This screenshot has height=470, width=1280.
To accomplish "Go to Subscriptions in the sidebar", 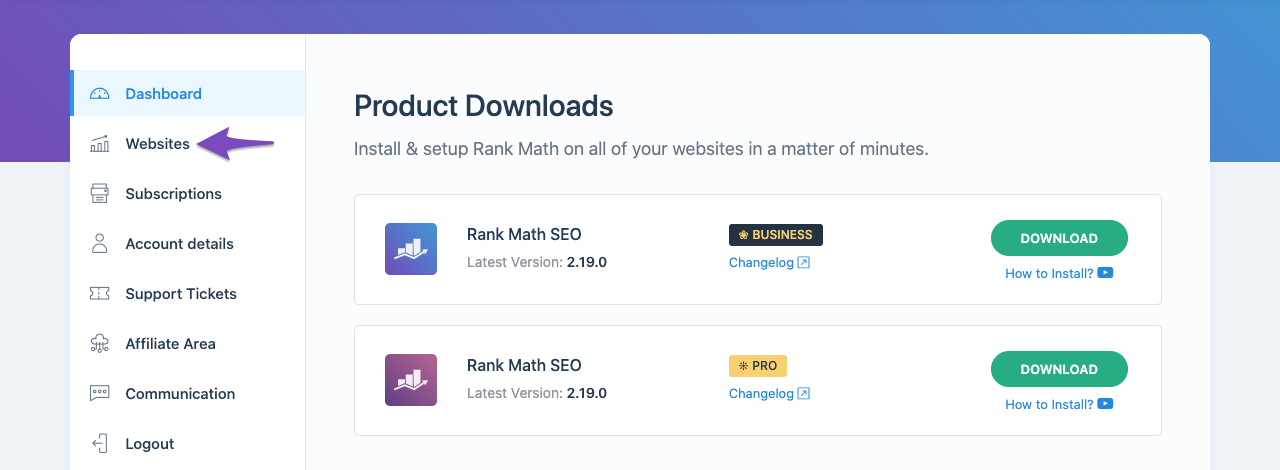I will pos(173,194).
